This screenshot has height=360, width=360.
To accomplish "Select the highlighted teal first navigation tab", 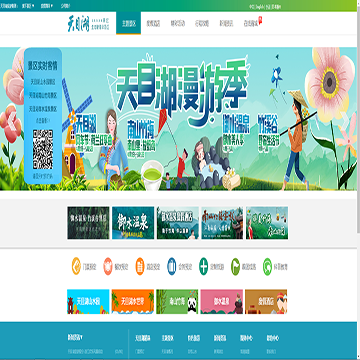I will pyautogui.click(x=129, y=23).
